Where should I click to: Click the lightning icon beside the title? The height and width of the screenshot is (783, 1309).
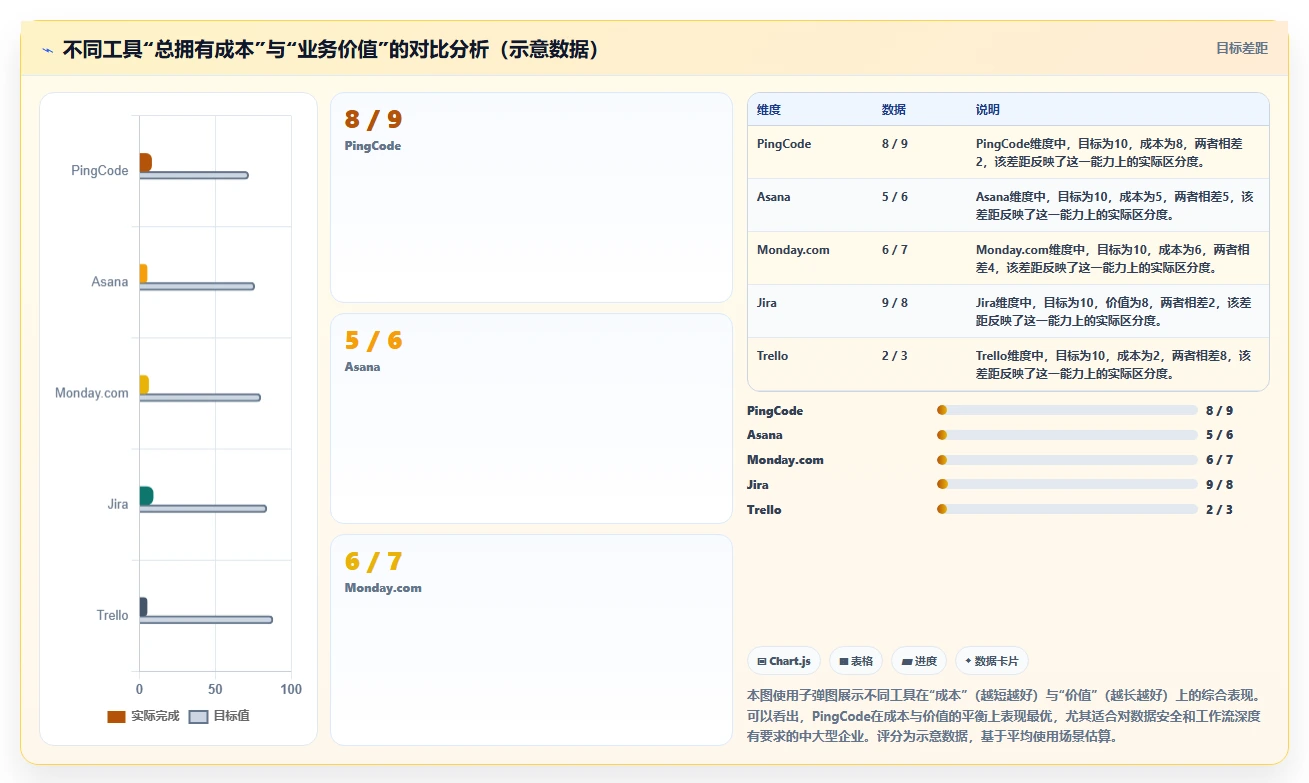coord(48,49)
